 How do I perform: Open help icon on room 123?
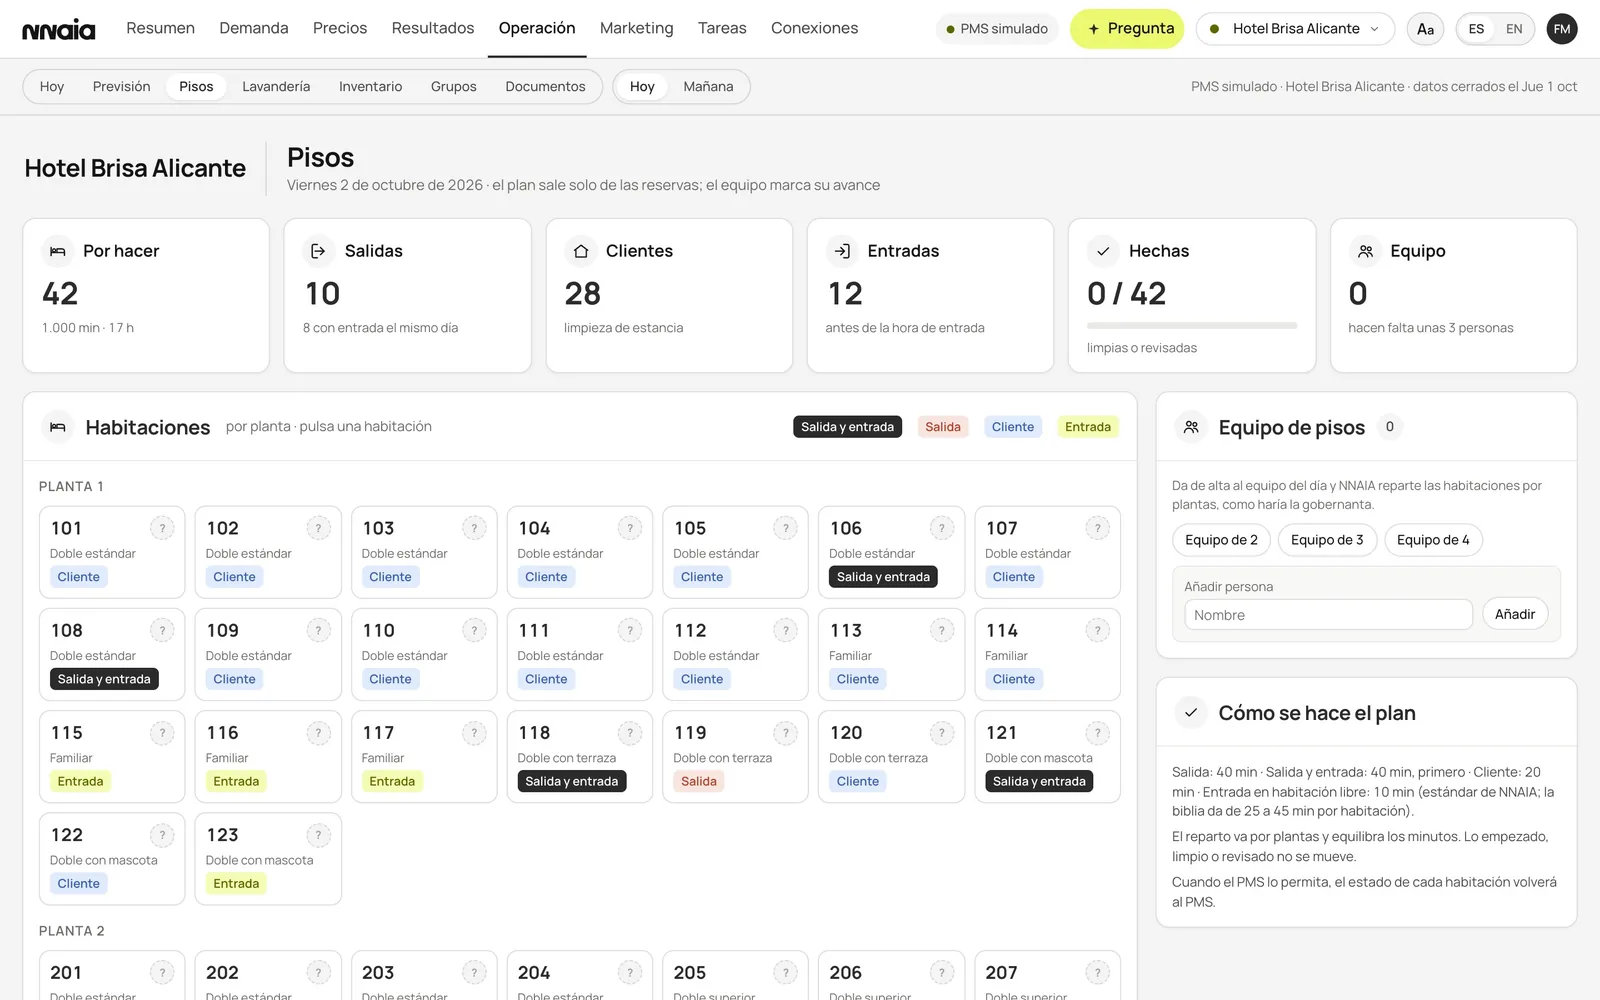pyautogui.click(x=318, y=835)
